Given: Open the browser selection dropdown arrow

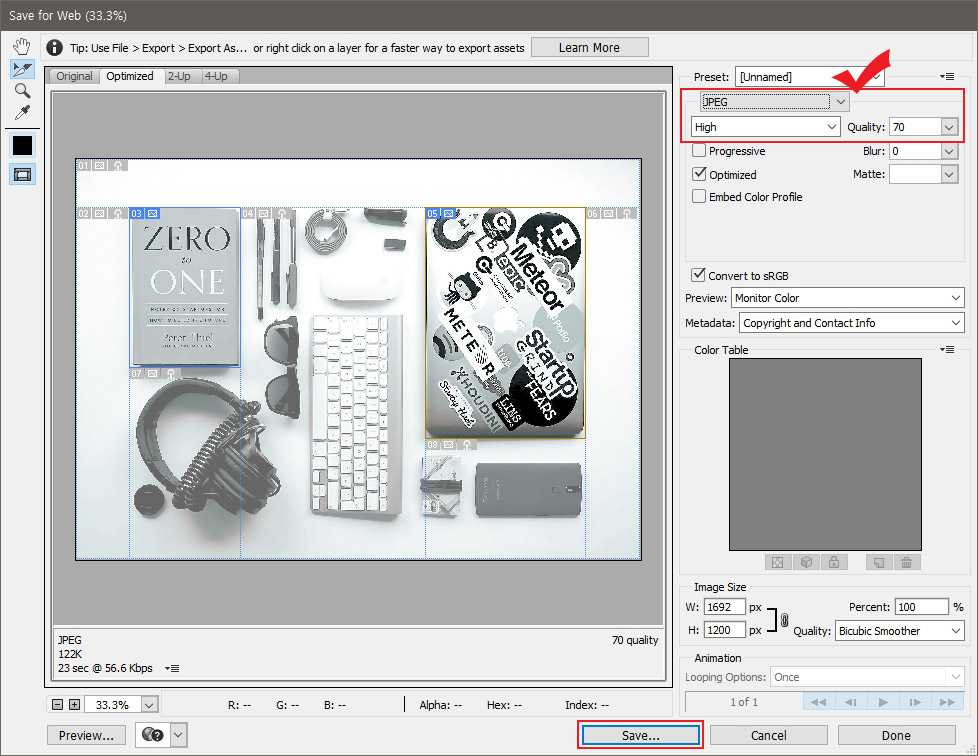Looking at the screenshot, I should (x=178, y=735).
